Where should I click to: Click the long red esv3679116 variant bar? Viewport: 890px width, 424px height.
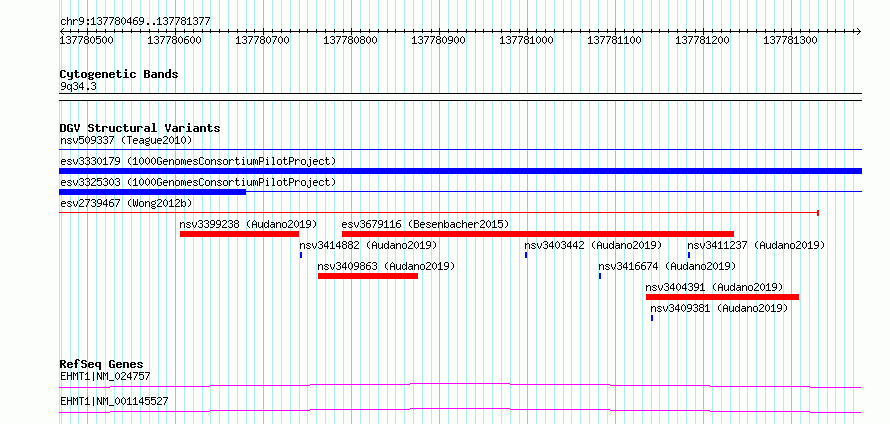pos(538,234)
